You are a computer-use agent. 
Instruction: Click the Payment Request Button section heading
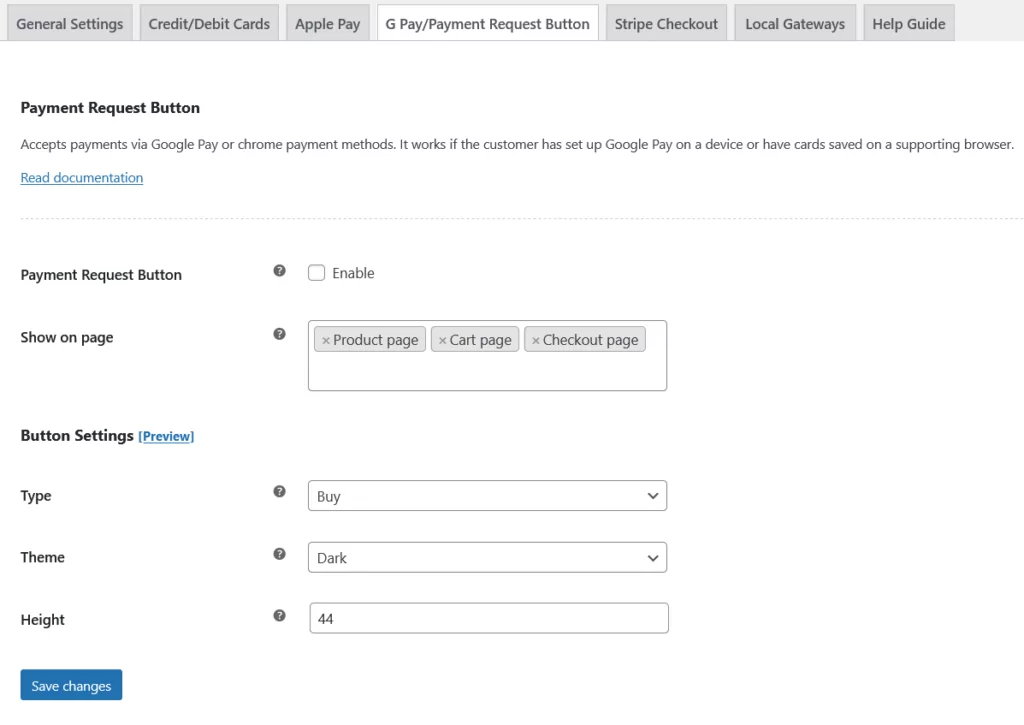pyautogui.click(x=110, y=108)
